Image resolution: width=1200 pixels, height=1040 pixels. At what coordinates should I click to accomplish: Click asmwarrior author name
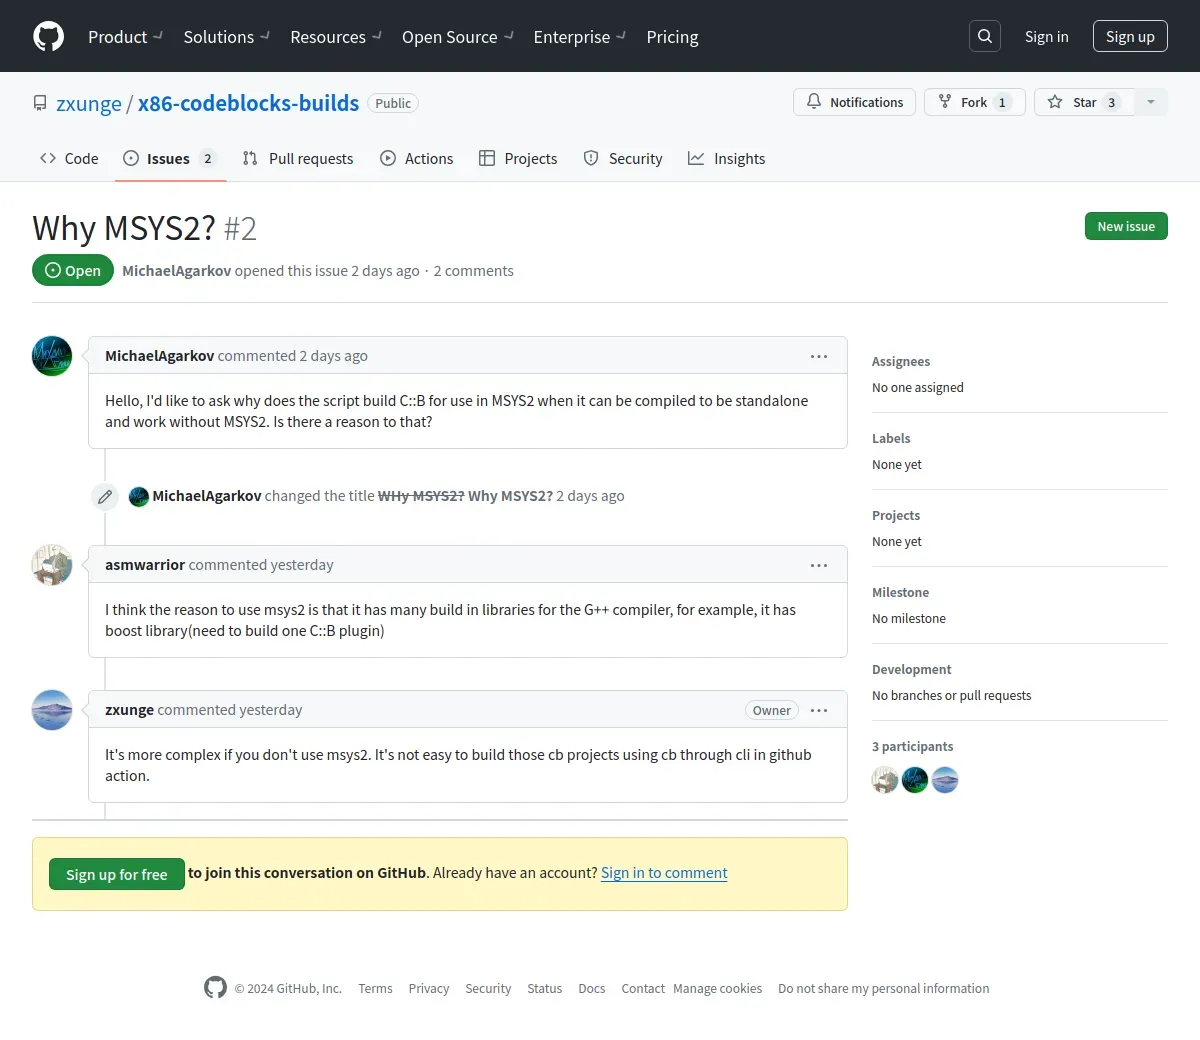145,565
